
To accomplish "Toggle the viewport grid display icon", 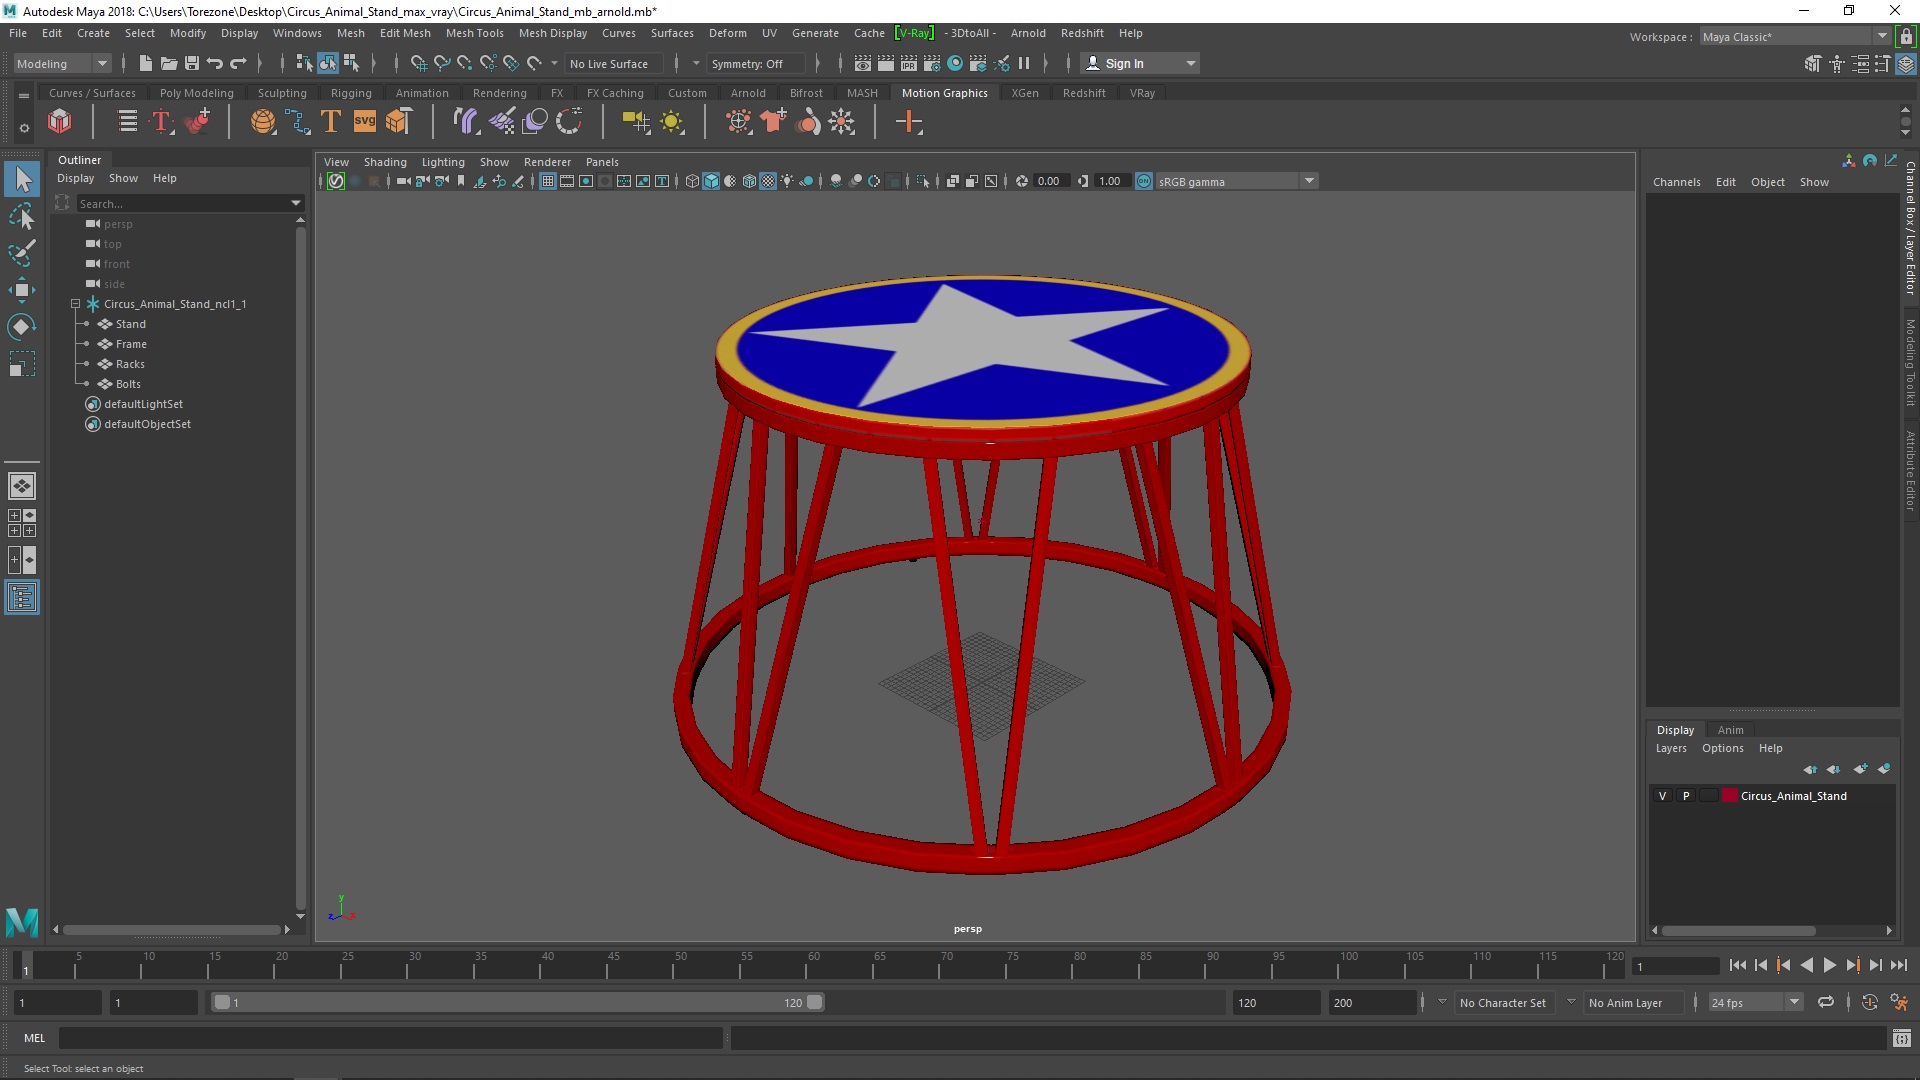I will pos(548,181).
